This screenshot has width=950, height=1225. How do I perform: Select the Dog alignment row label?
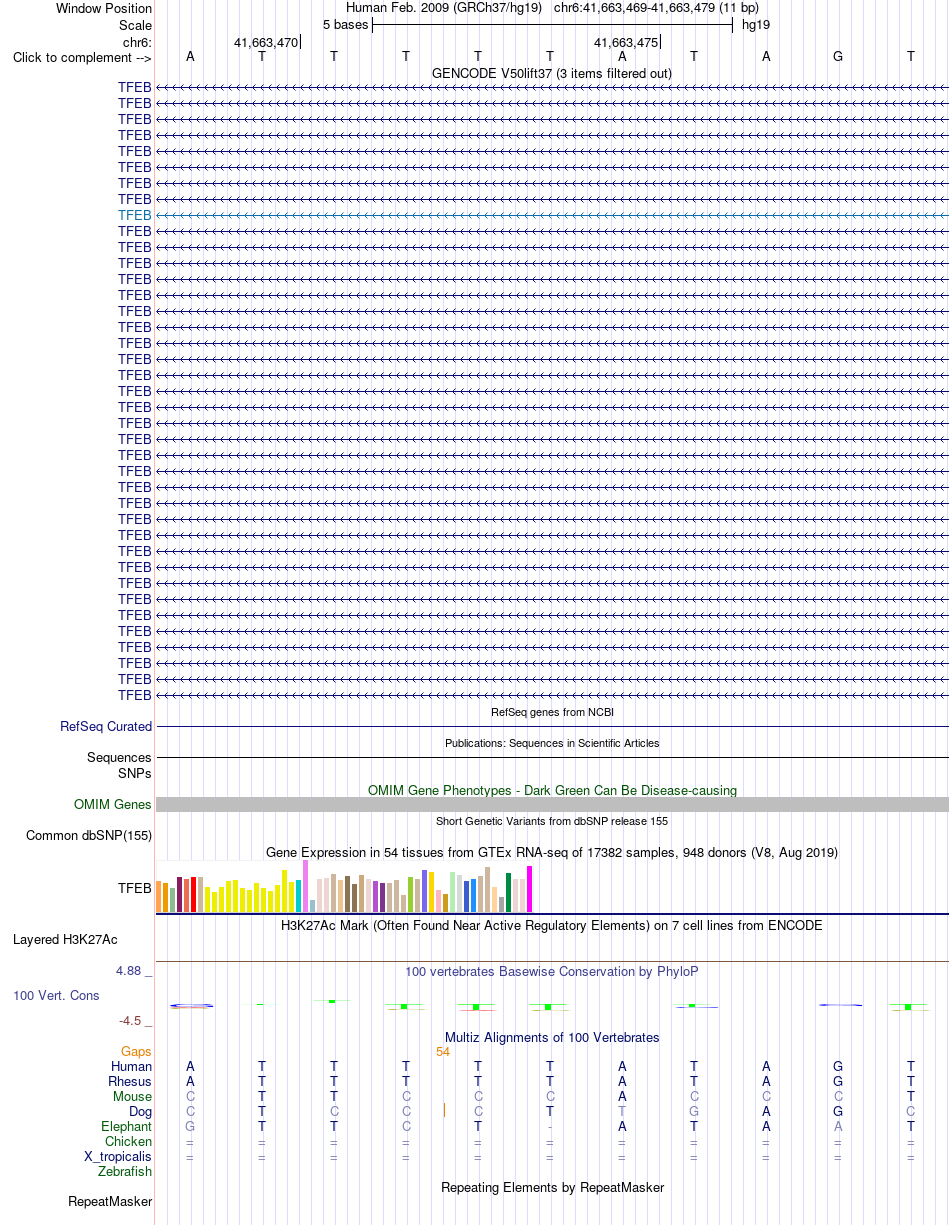click(140, 1112)
